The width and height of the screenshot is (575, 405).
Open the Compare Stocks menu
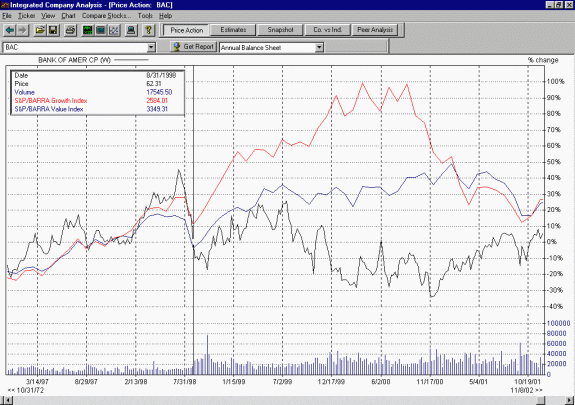point(106,16)
